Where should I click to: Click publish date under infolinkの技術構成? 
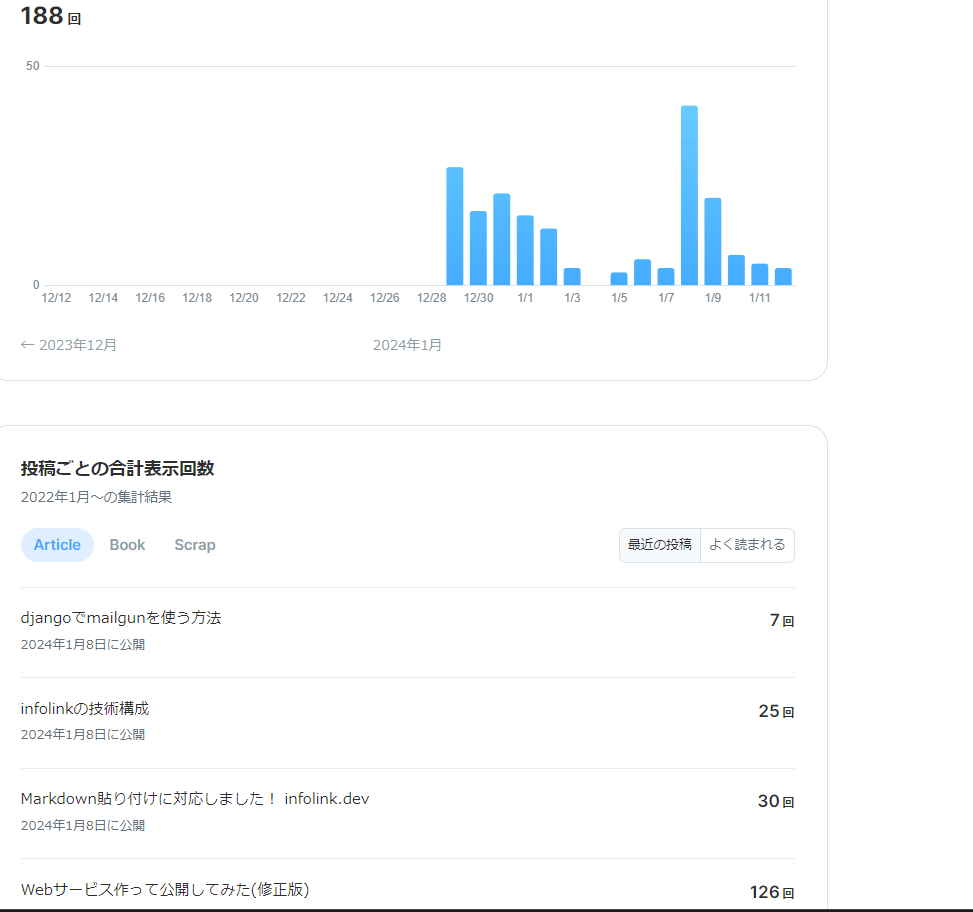(83, 735)
